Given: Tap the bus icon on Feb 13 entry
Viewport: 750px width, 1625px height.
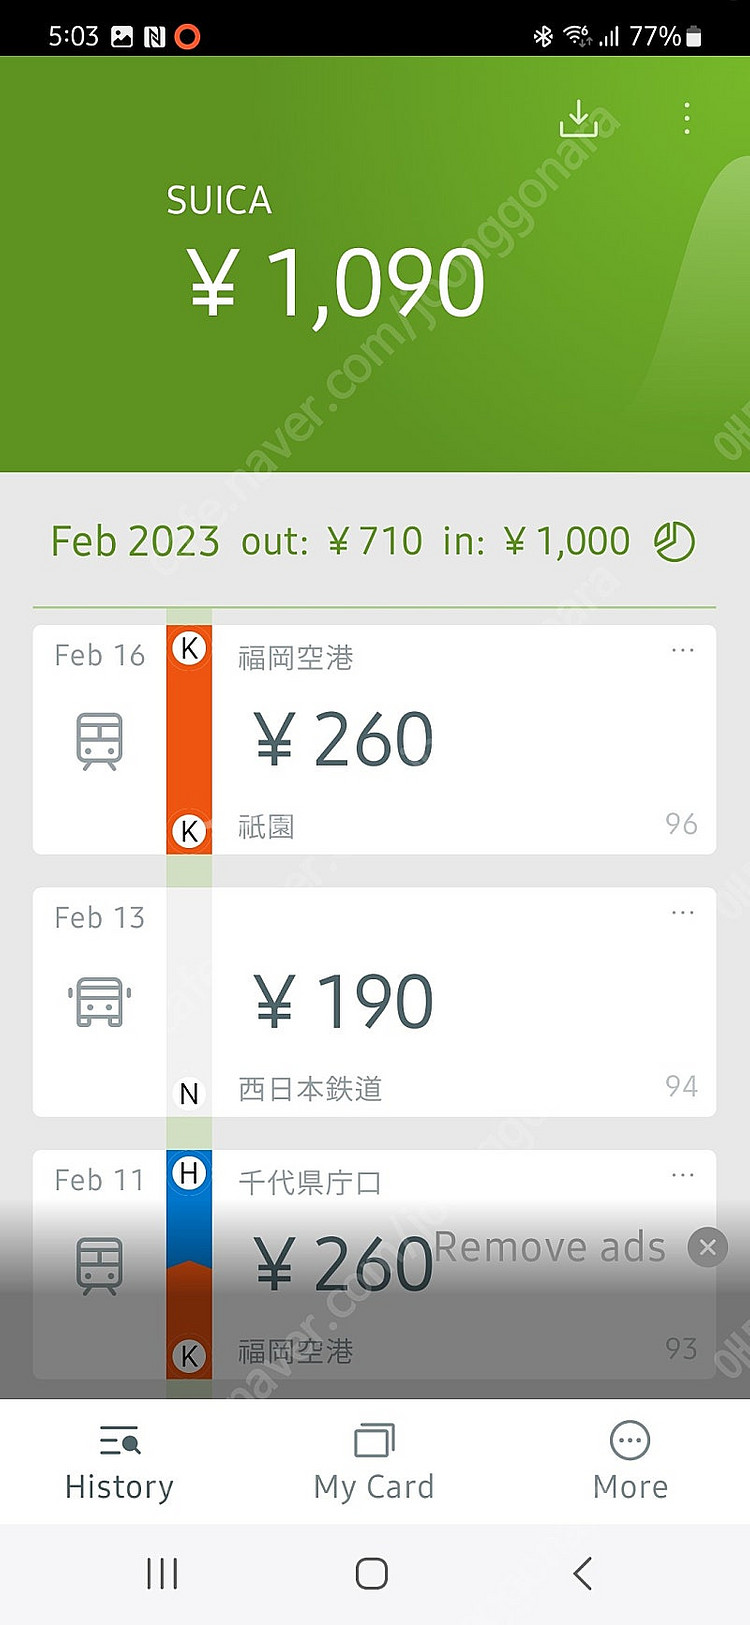Looking at the screenshot, I should [100, 1002].
